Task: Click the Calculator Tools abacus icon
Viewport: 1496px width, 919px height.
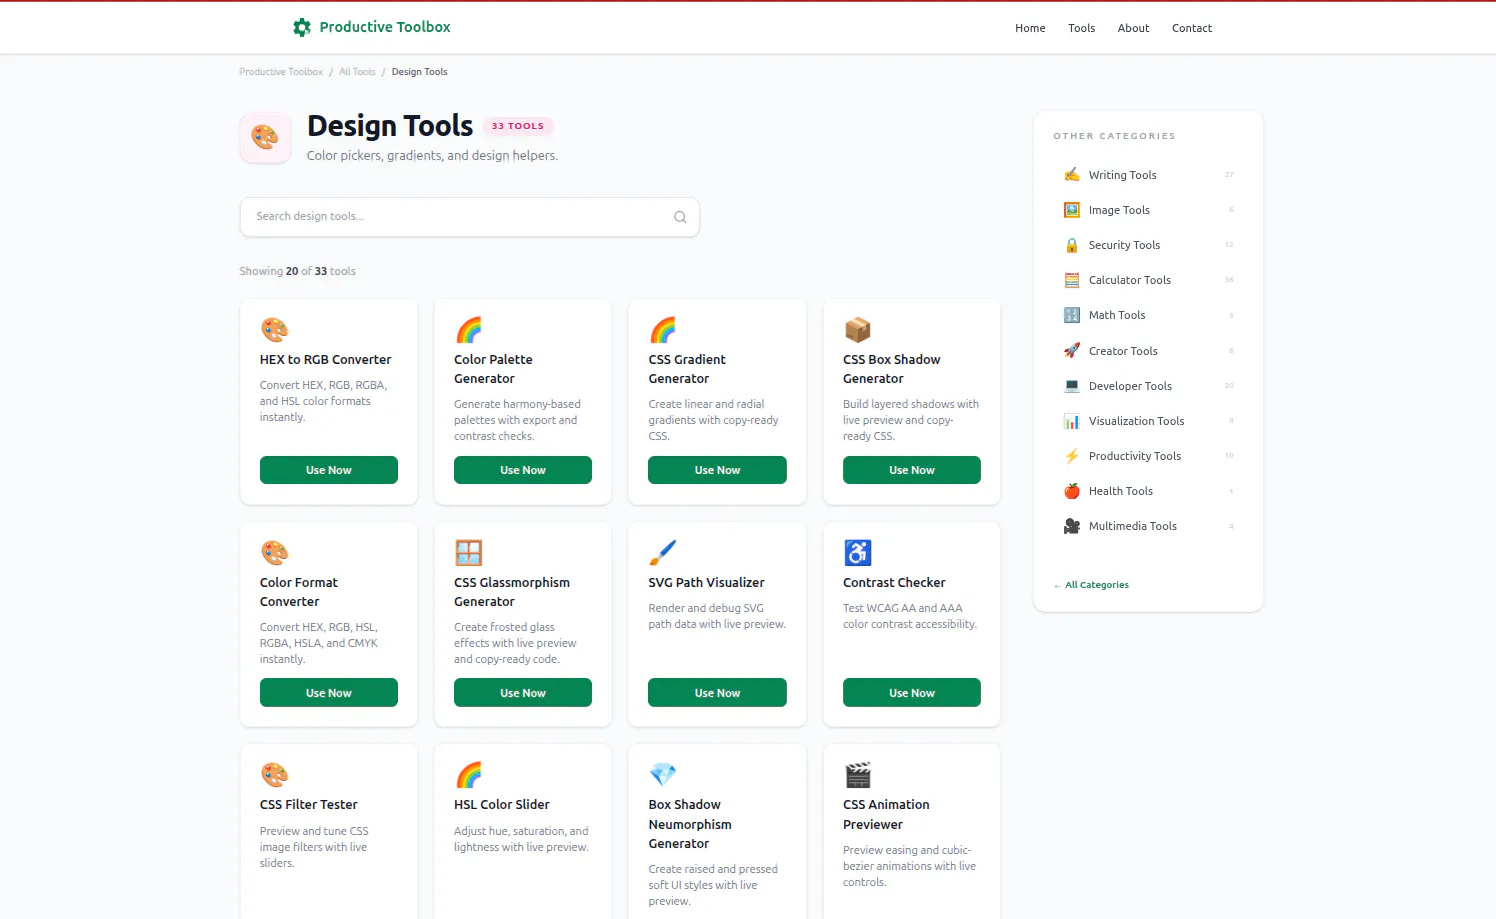Action: (1072, 280)
